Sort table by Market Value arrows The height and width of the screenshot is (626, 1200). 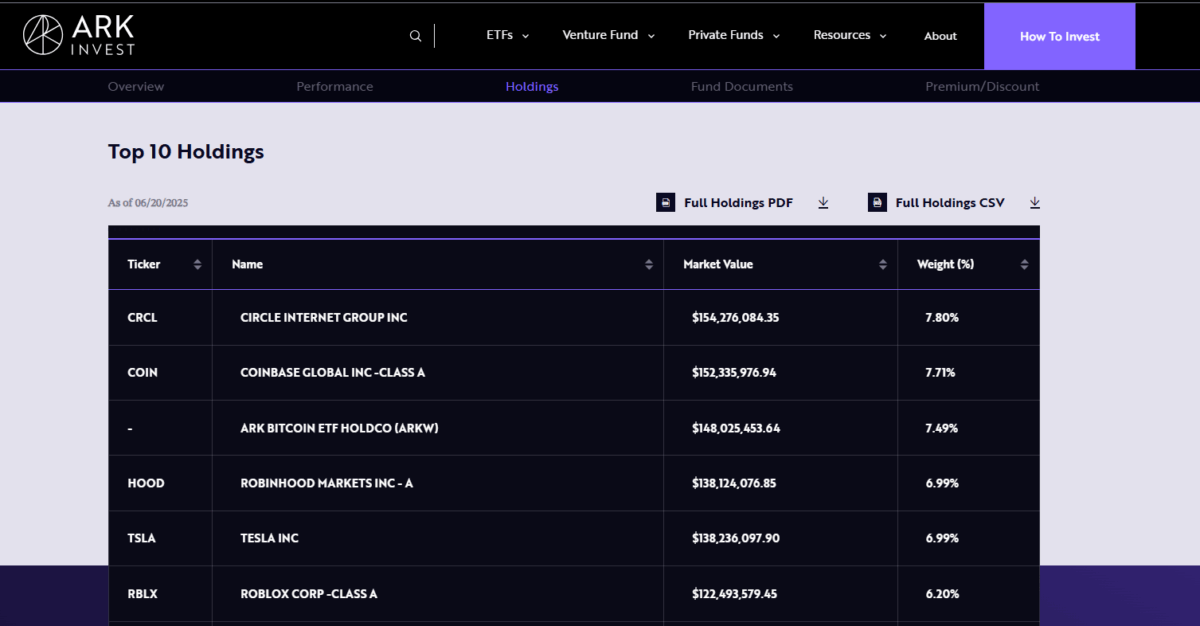[x=882, y=265]
